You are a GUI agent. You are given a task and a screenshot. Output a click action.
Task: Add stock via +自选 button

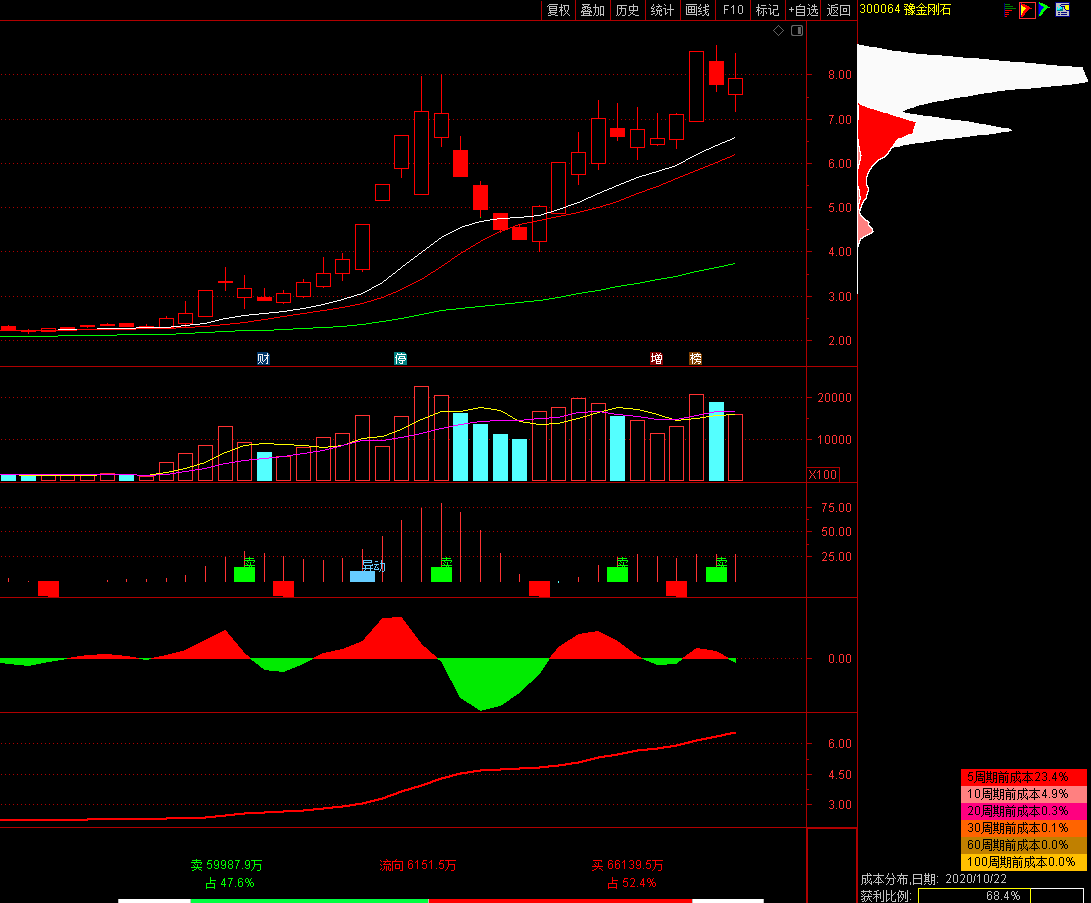tap(803, 10)
